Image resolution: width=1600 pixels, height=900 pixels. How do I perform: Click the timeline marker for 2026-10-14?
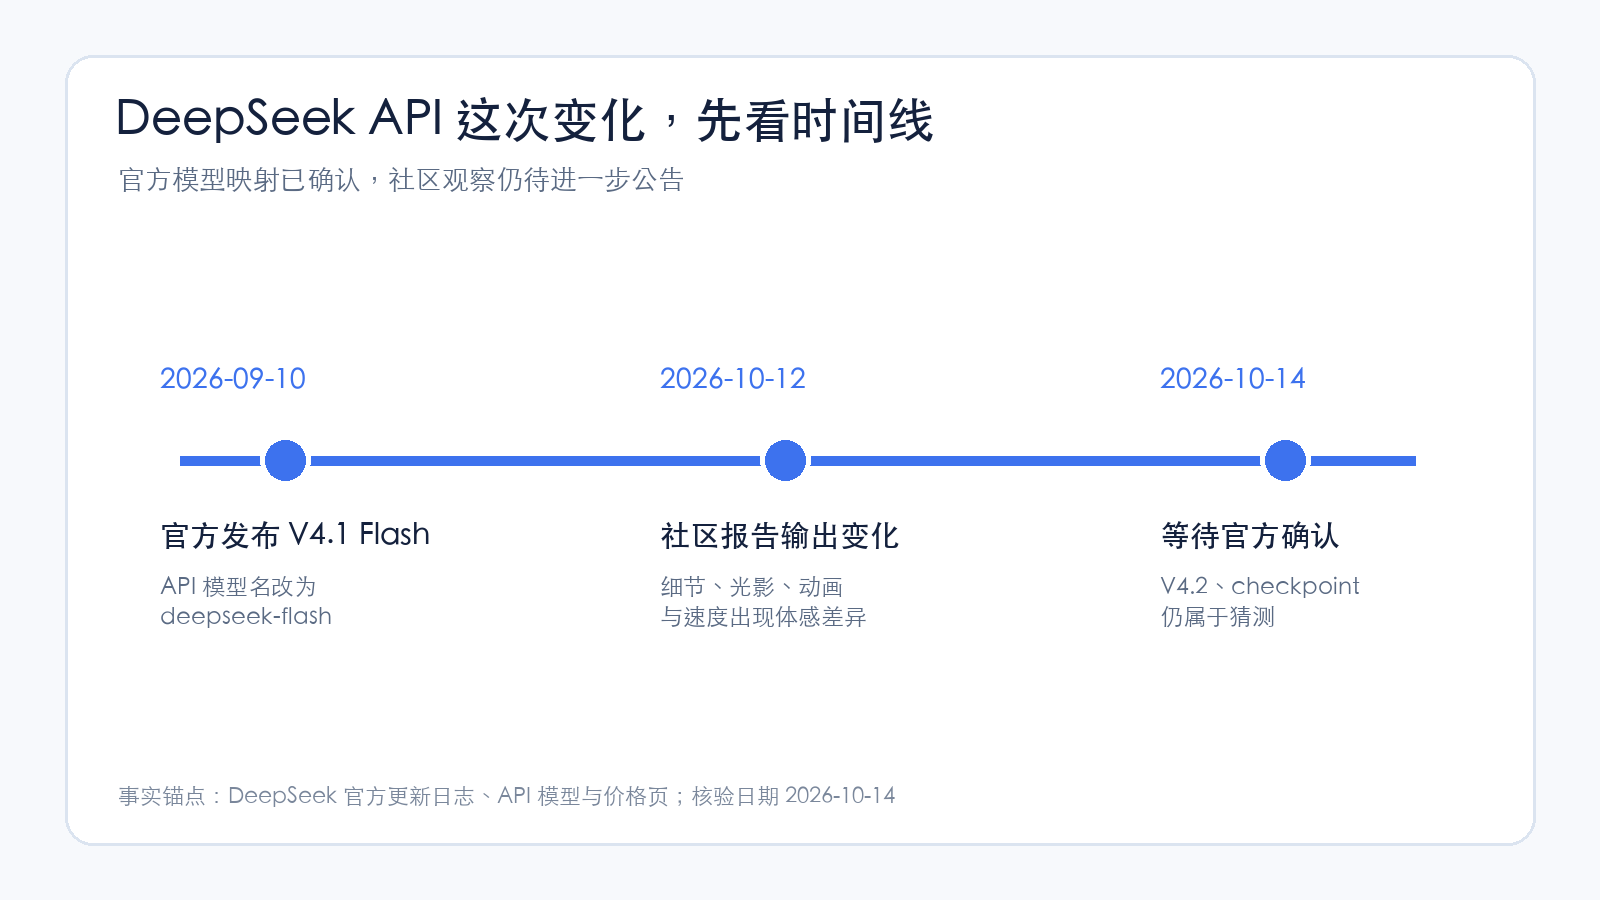1285,461
